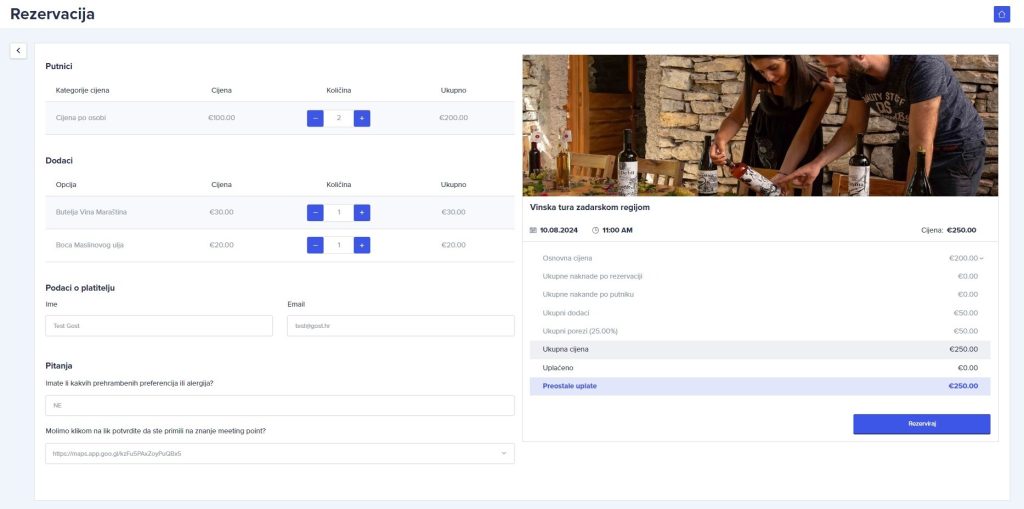1024x509 pixels.
Task: Click the €200.00 total in Putnici table
Action: tap(453, 118)
